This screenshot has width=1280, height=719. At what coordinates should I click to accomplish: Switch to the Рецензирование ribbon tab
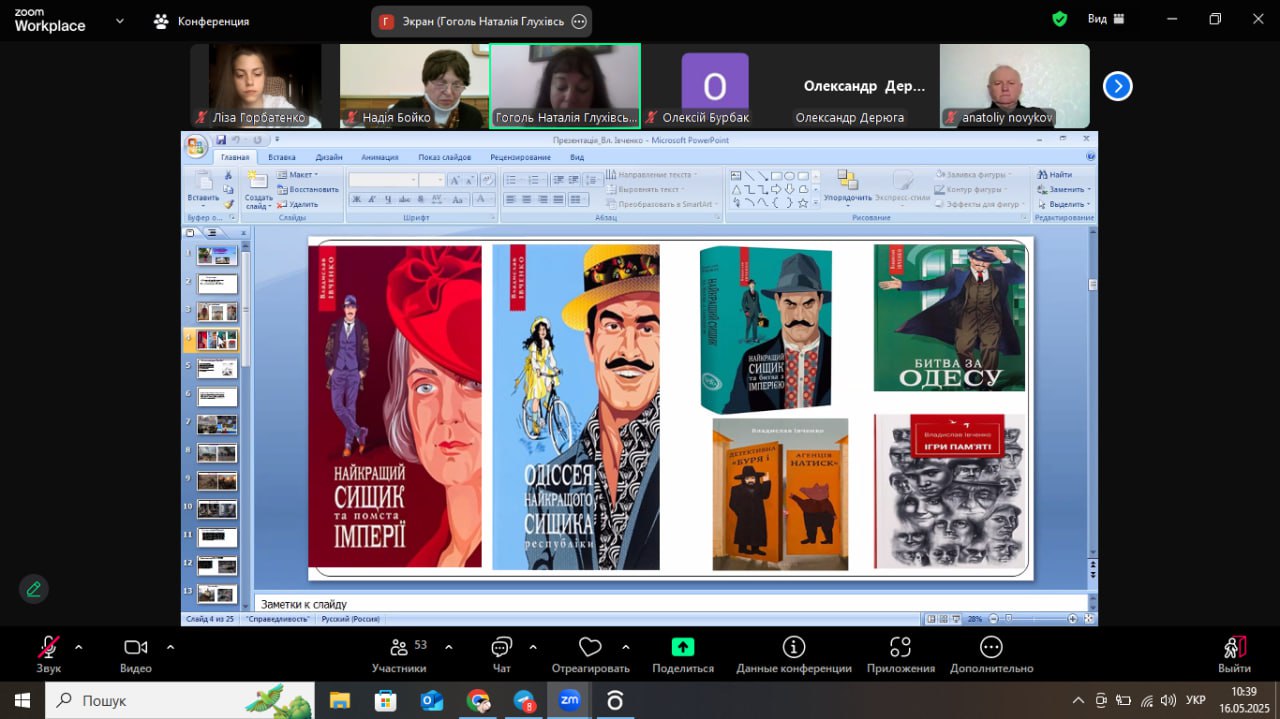click(520, 157)
